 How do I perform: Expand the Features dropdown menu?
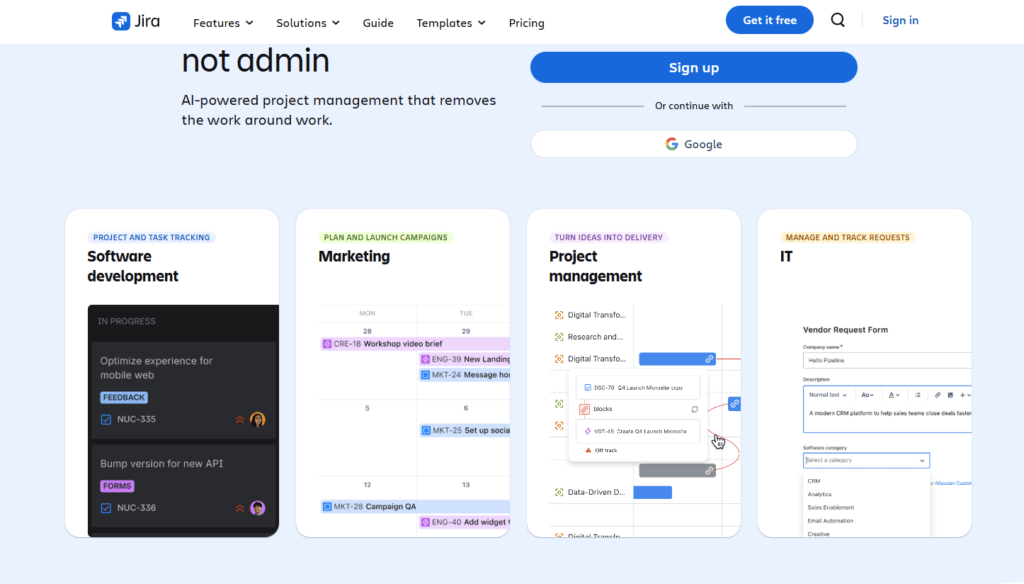point(223,23)
